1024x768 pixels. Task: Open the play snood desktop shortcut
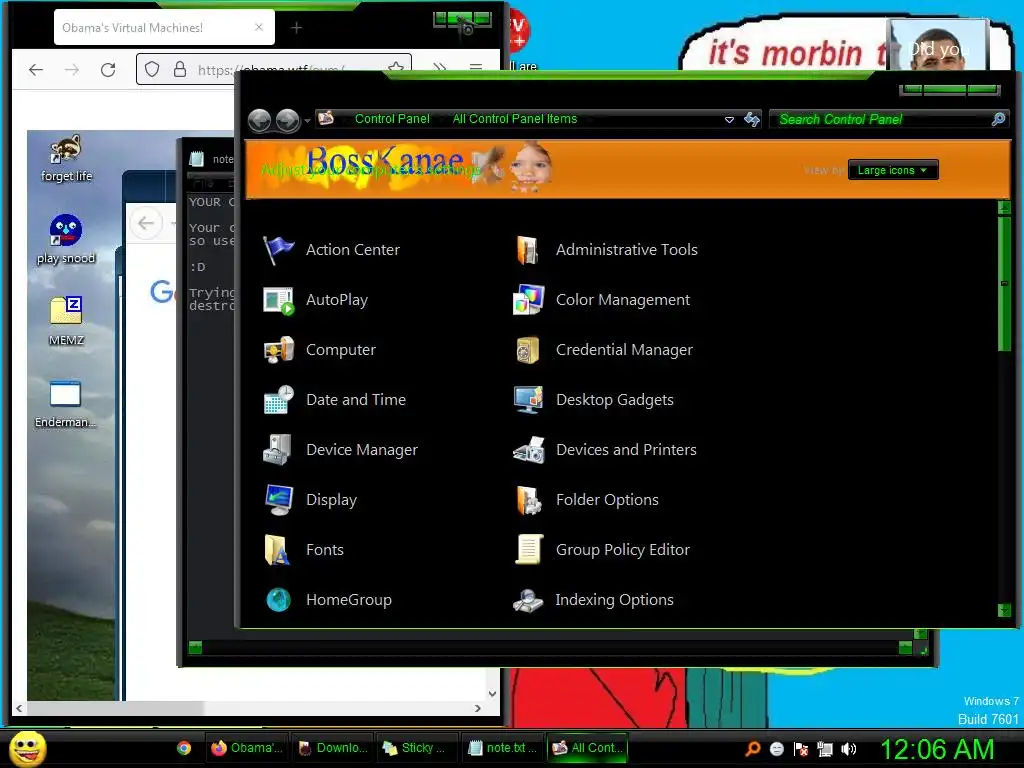tap(66, 240)
